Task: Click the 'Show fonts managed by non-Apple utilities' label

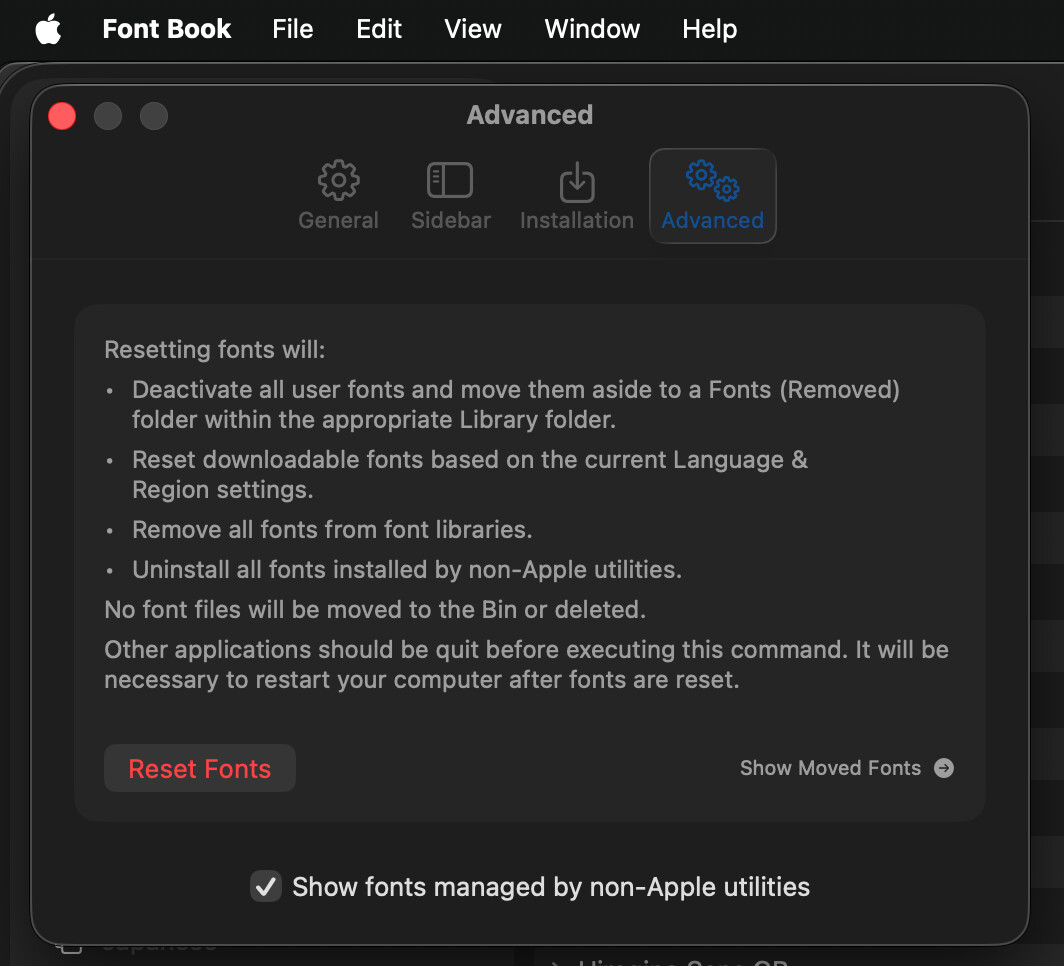Action: pos(550,886)
